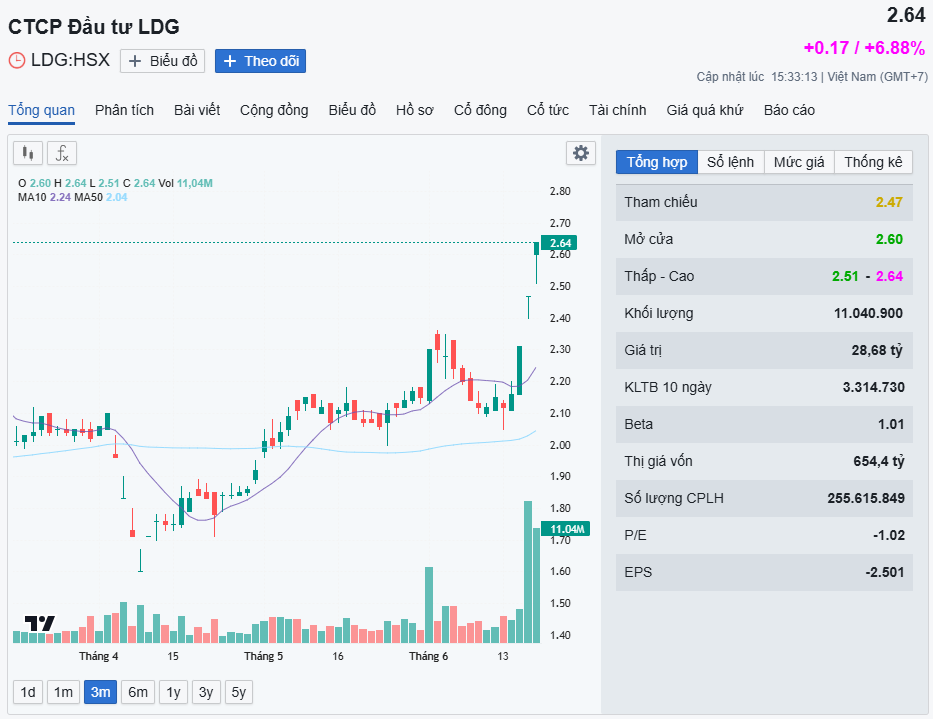Image resolution: width=933 pixels, height=719 pixels.
Task: Open the Phân tích tab
Action: tap(124, 110)
